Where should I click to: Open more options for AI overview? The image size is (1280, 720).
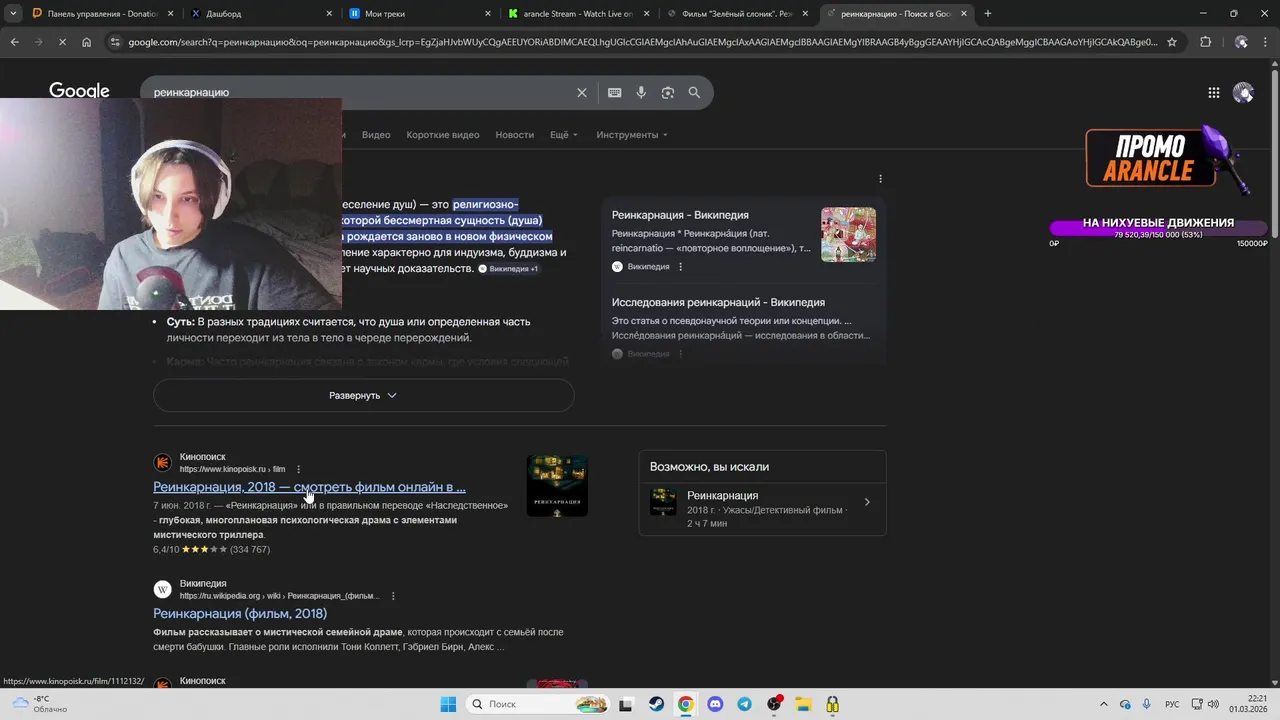pyautogui.click(x=880, y=179)
